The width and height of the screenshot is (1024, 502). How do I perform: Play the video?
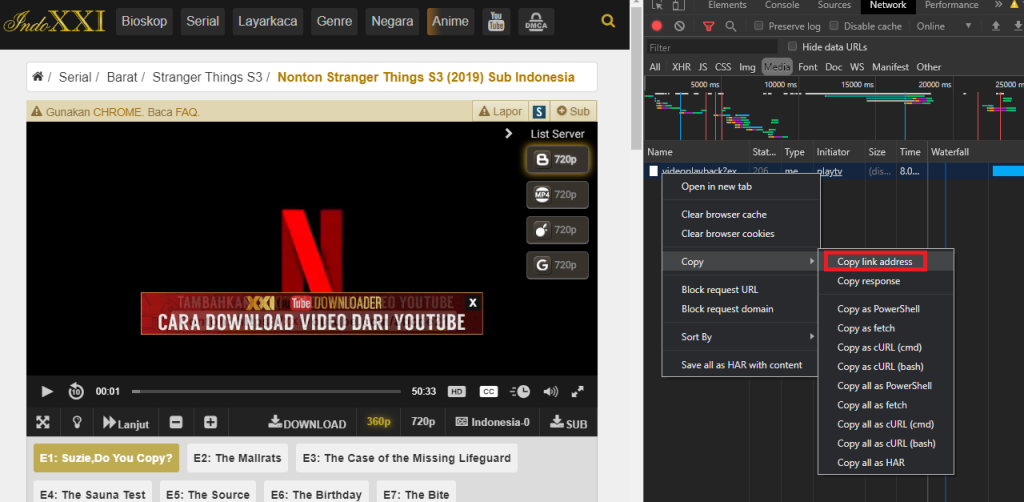[x=47, y=392]
